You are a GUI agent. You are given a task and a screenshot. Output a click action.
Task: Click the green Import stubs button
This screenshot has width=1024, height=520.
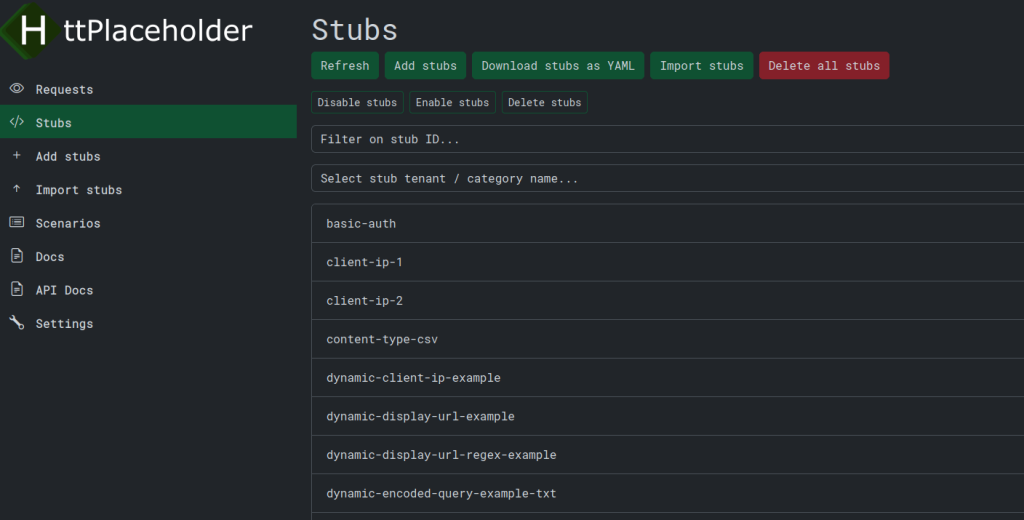701,65
